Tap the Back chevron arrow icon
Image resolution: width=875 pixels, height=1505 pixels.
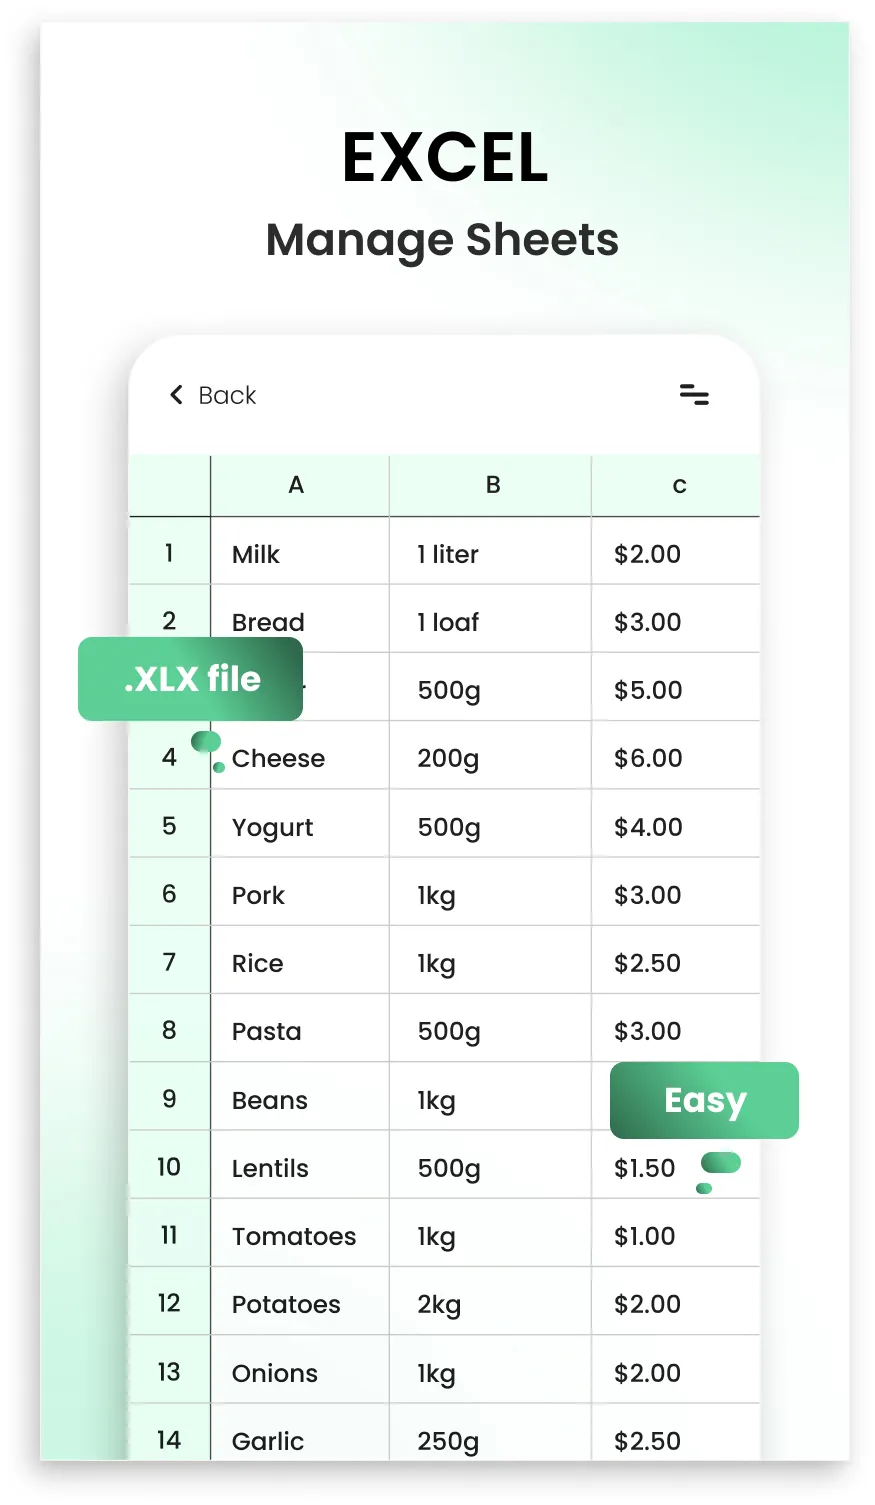point(176,395)
